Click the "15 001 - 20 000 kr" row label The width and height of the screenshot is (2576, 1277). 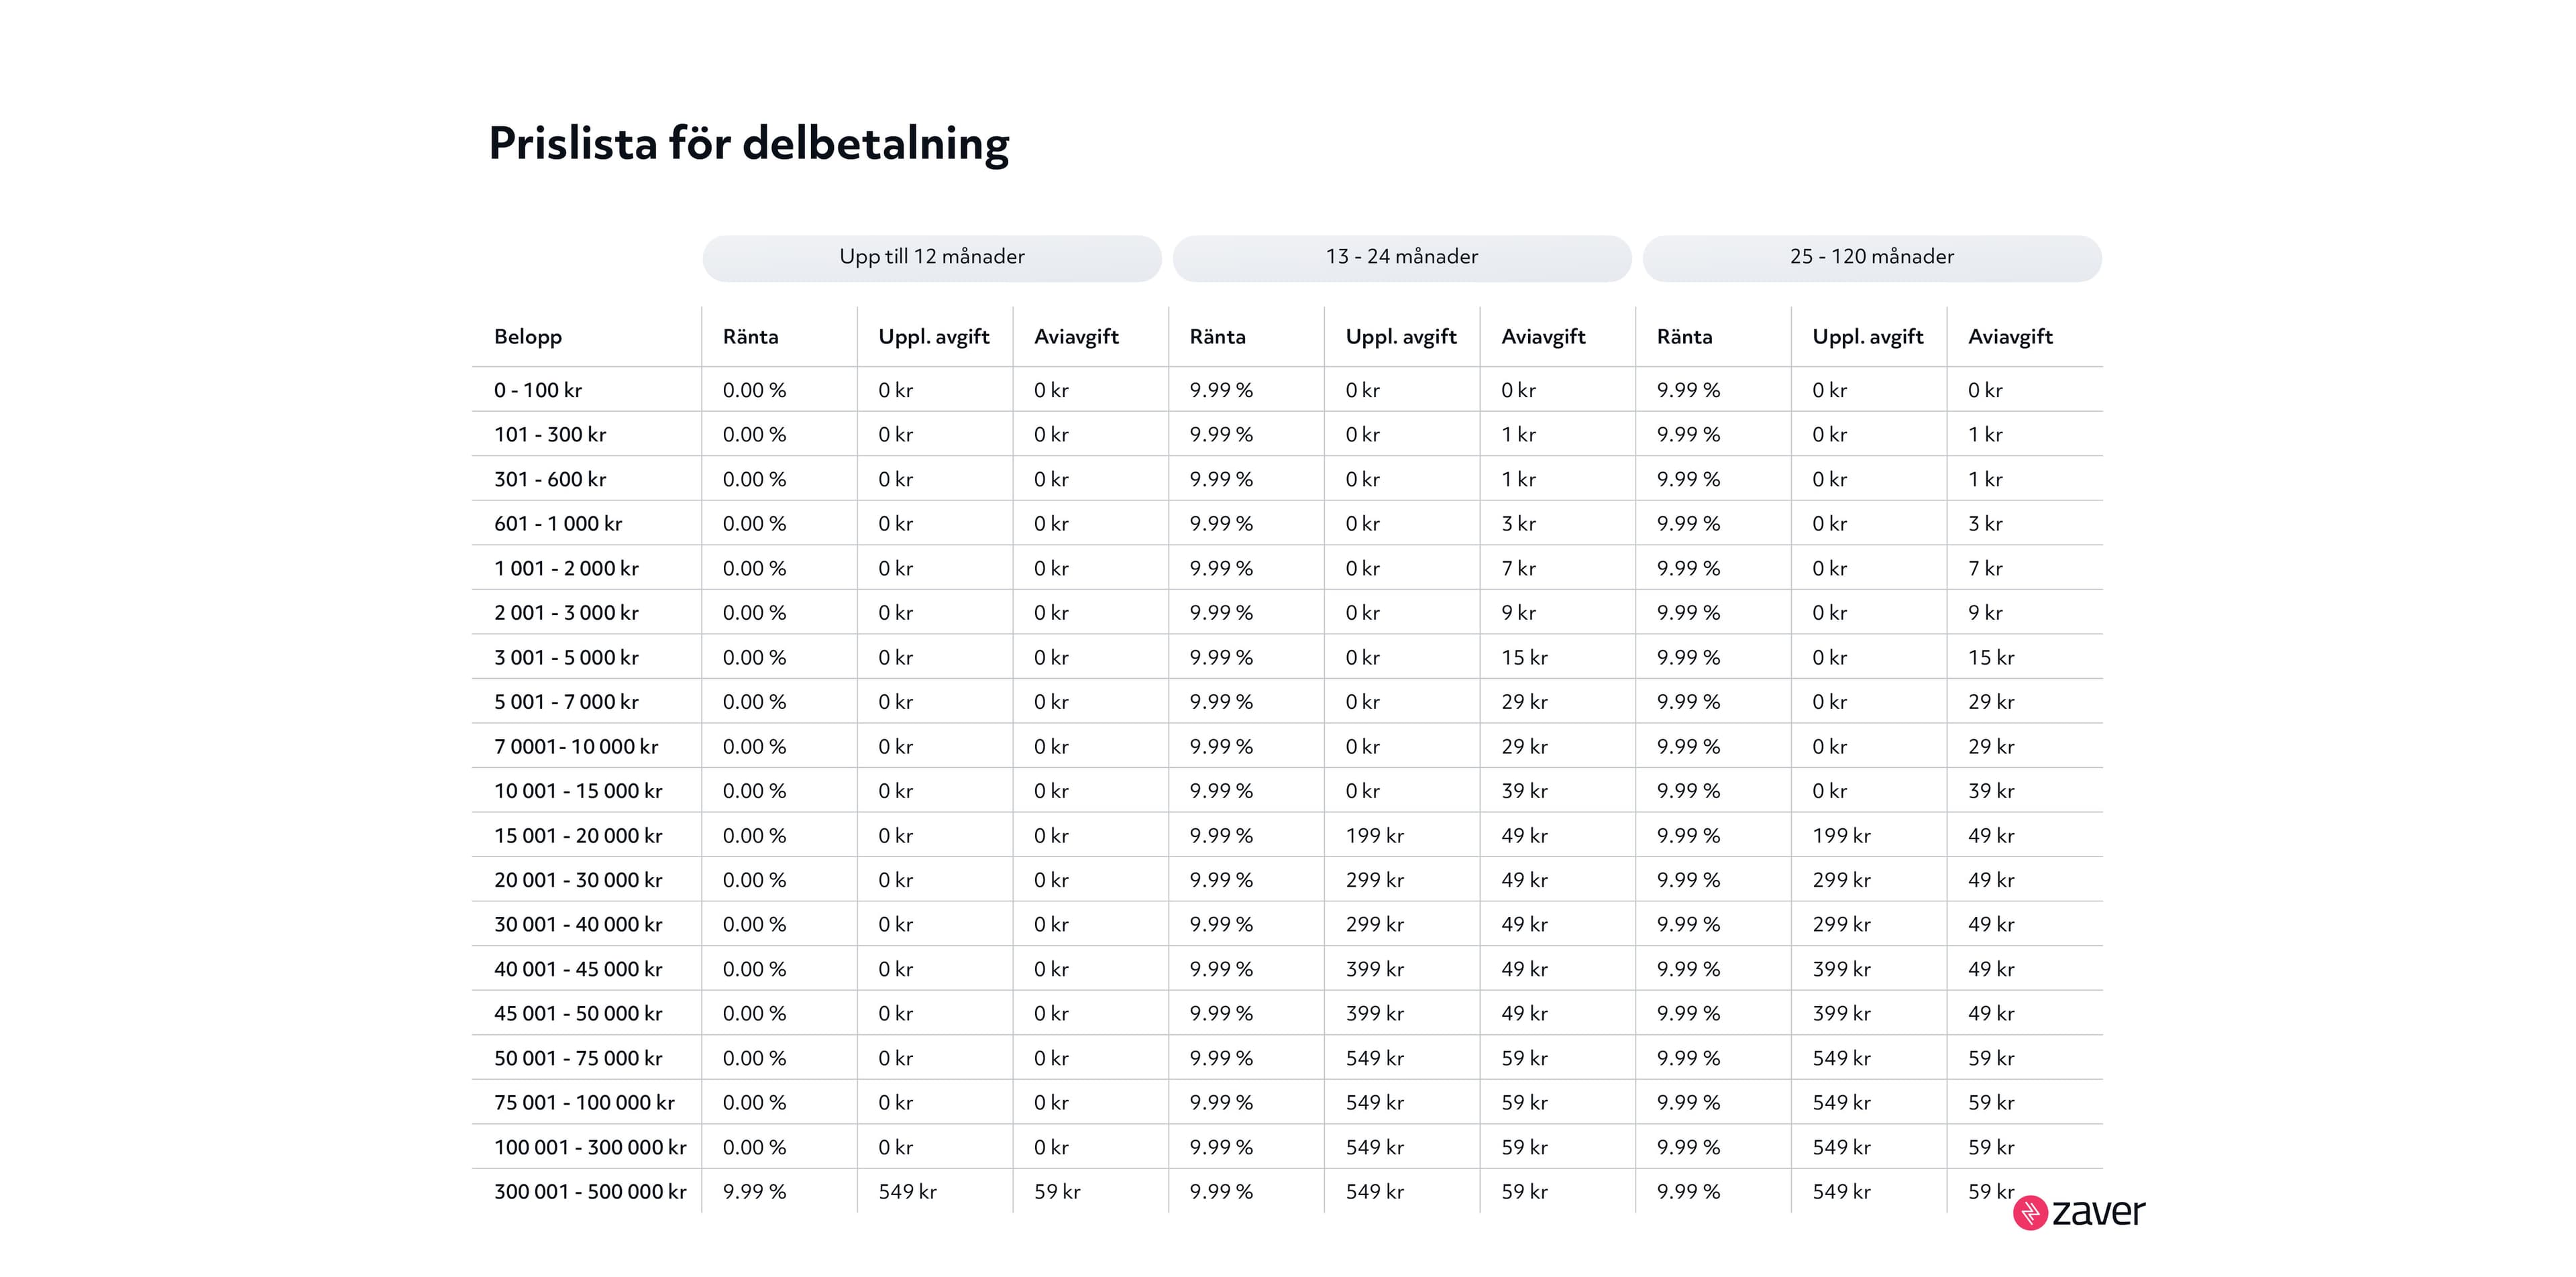[x=578, y=836]
